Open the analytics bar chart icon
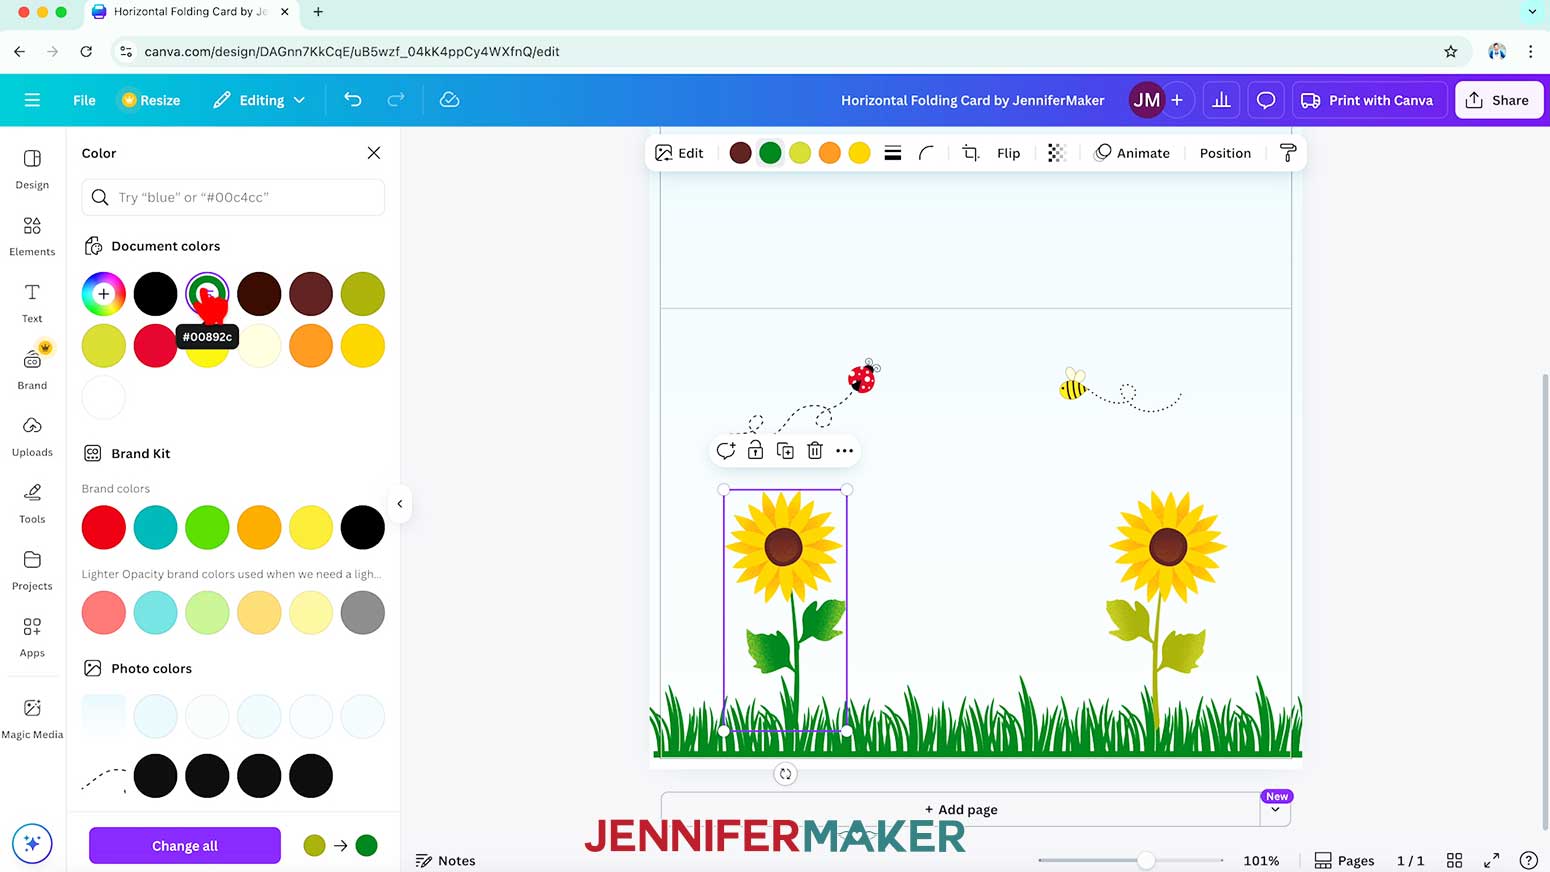The width and height of the screenshot is (1550, 872). coord(1221,100)
